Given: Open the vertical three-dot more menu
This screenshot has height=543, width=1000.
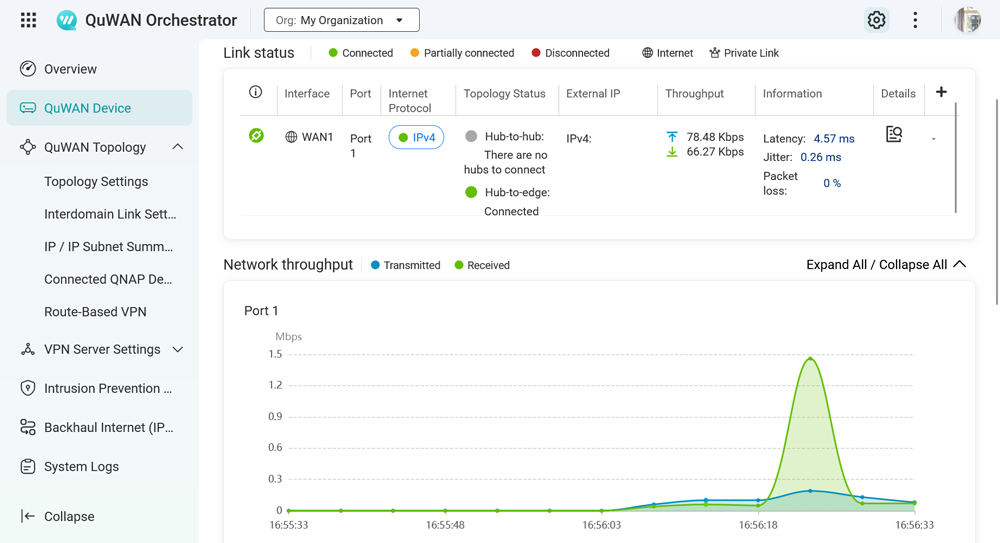Looking at the screenshot, I should click(x=915, y=20).
